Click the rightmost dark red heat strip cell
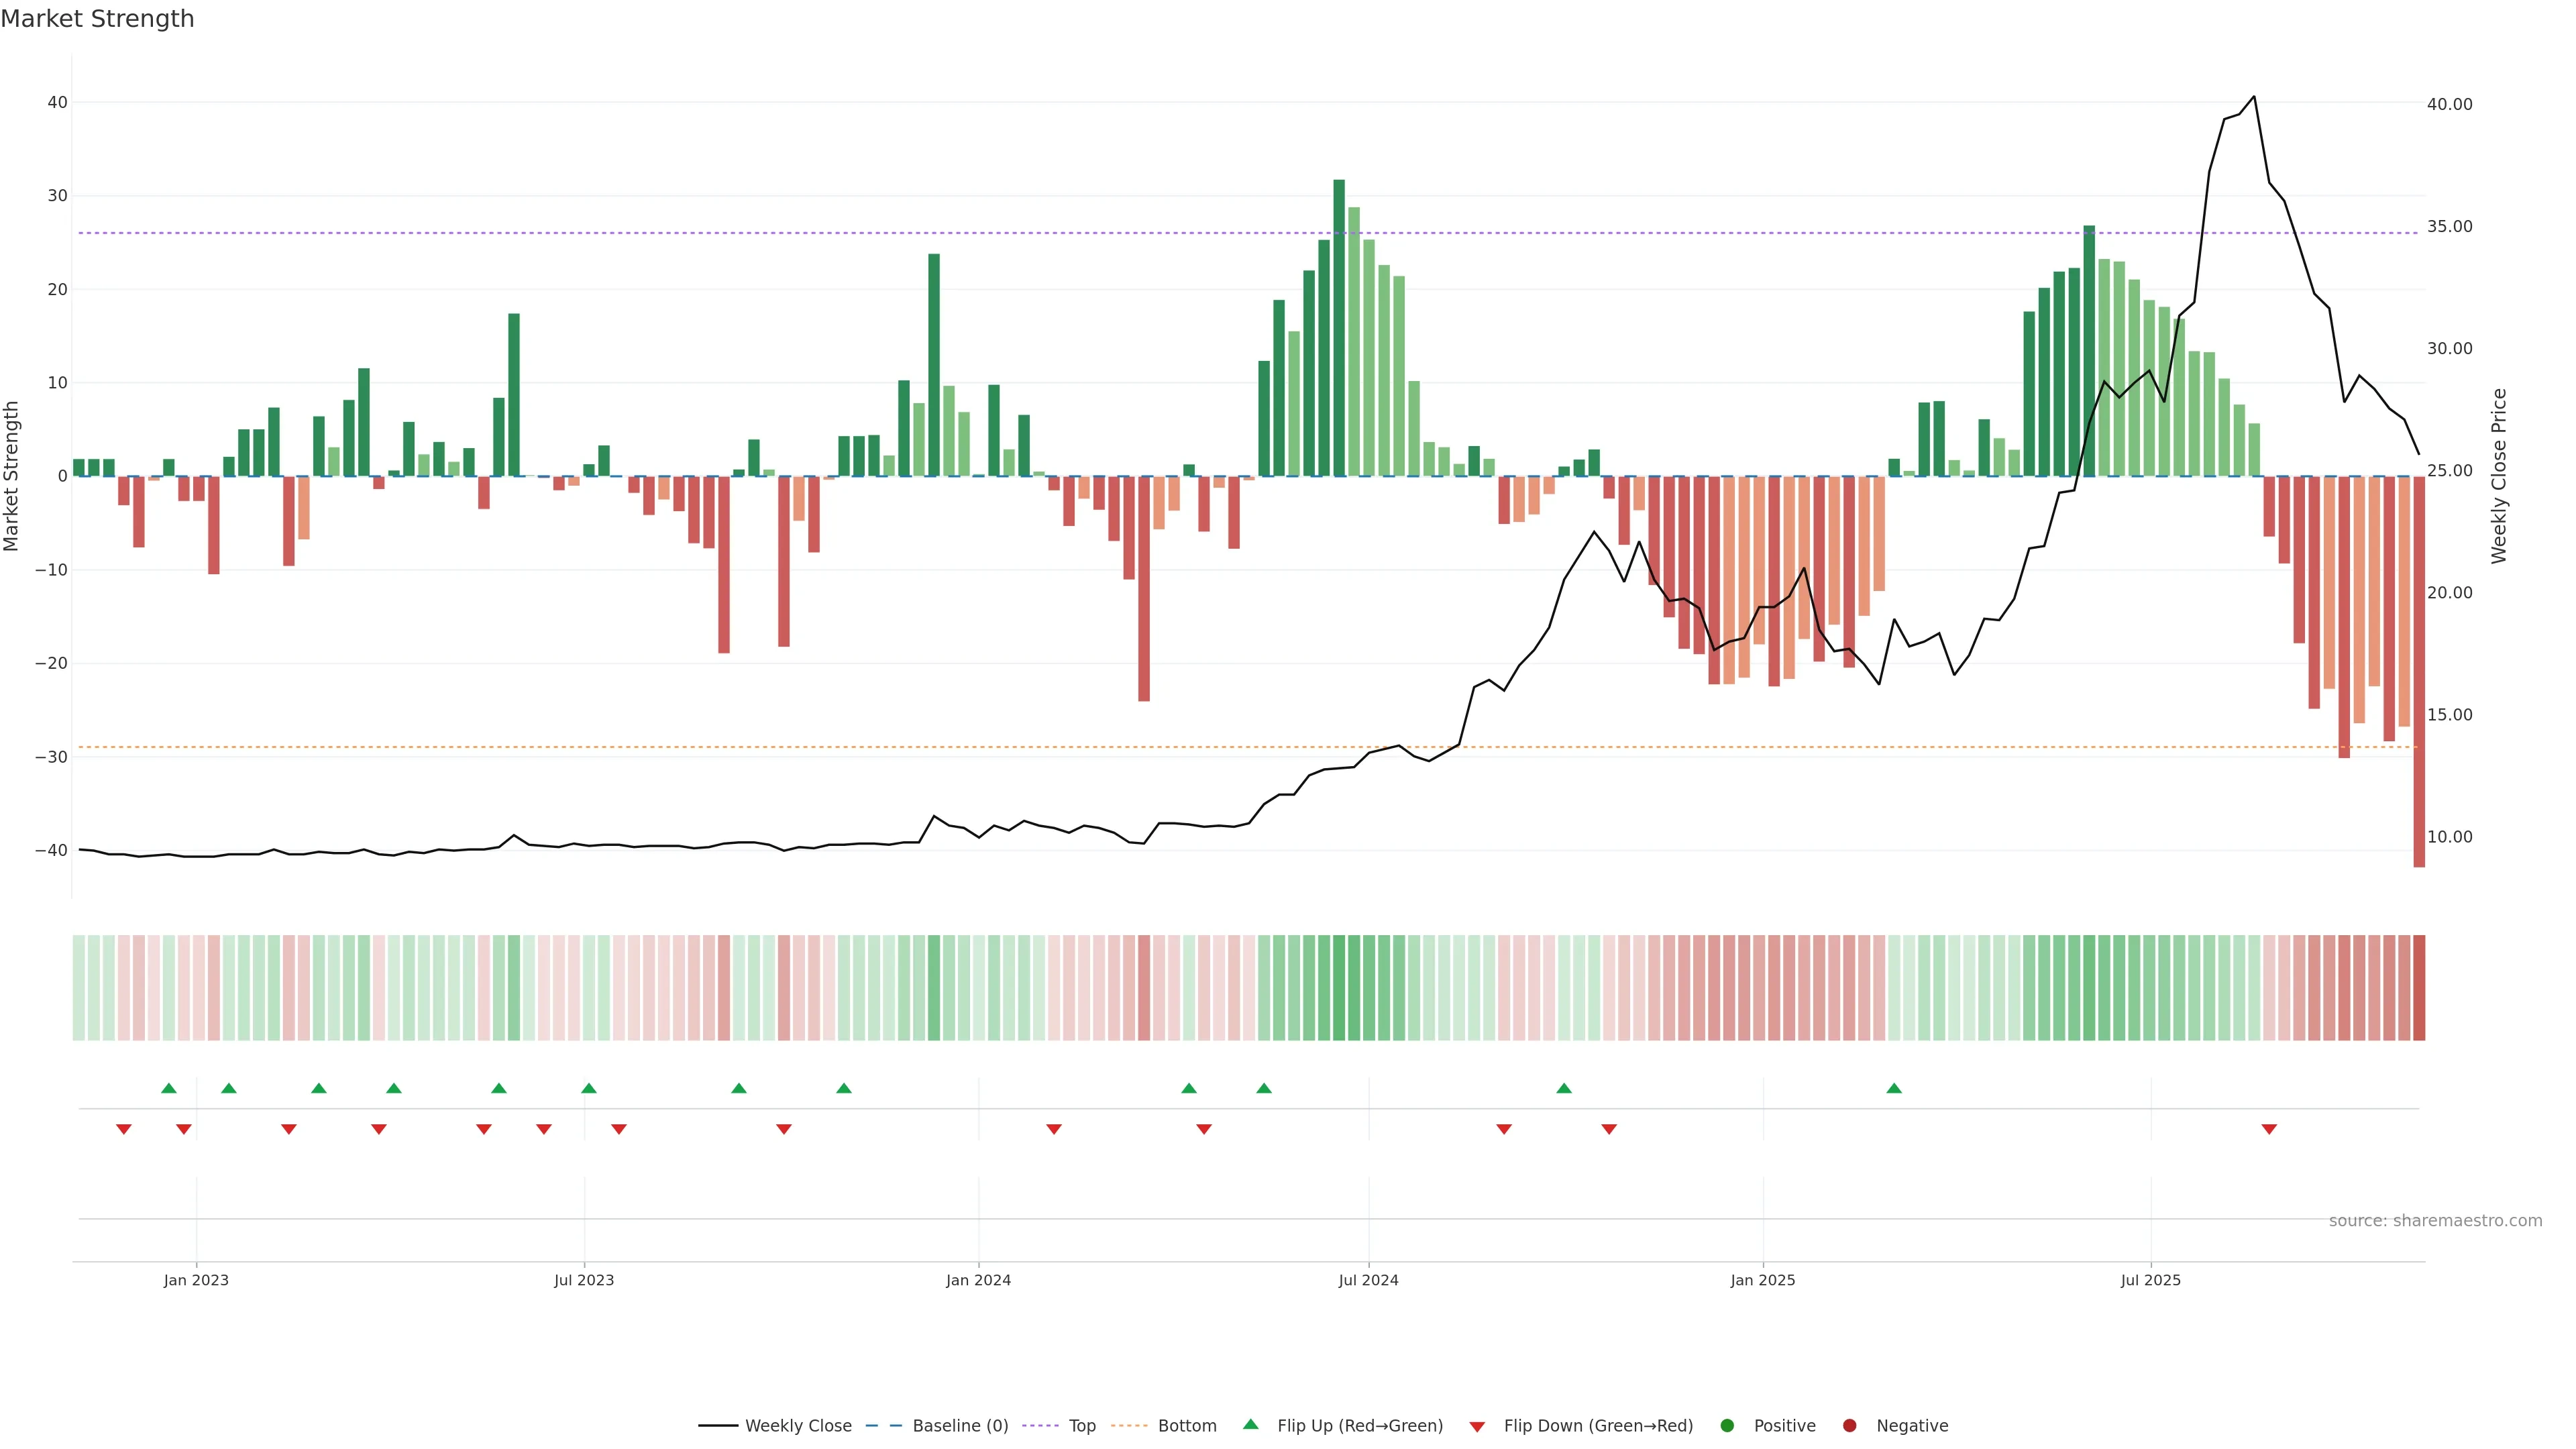 pyautogui.click(x=2419, y=987)
